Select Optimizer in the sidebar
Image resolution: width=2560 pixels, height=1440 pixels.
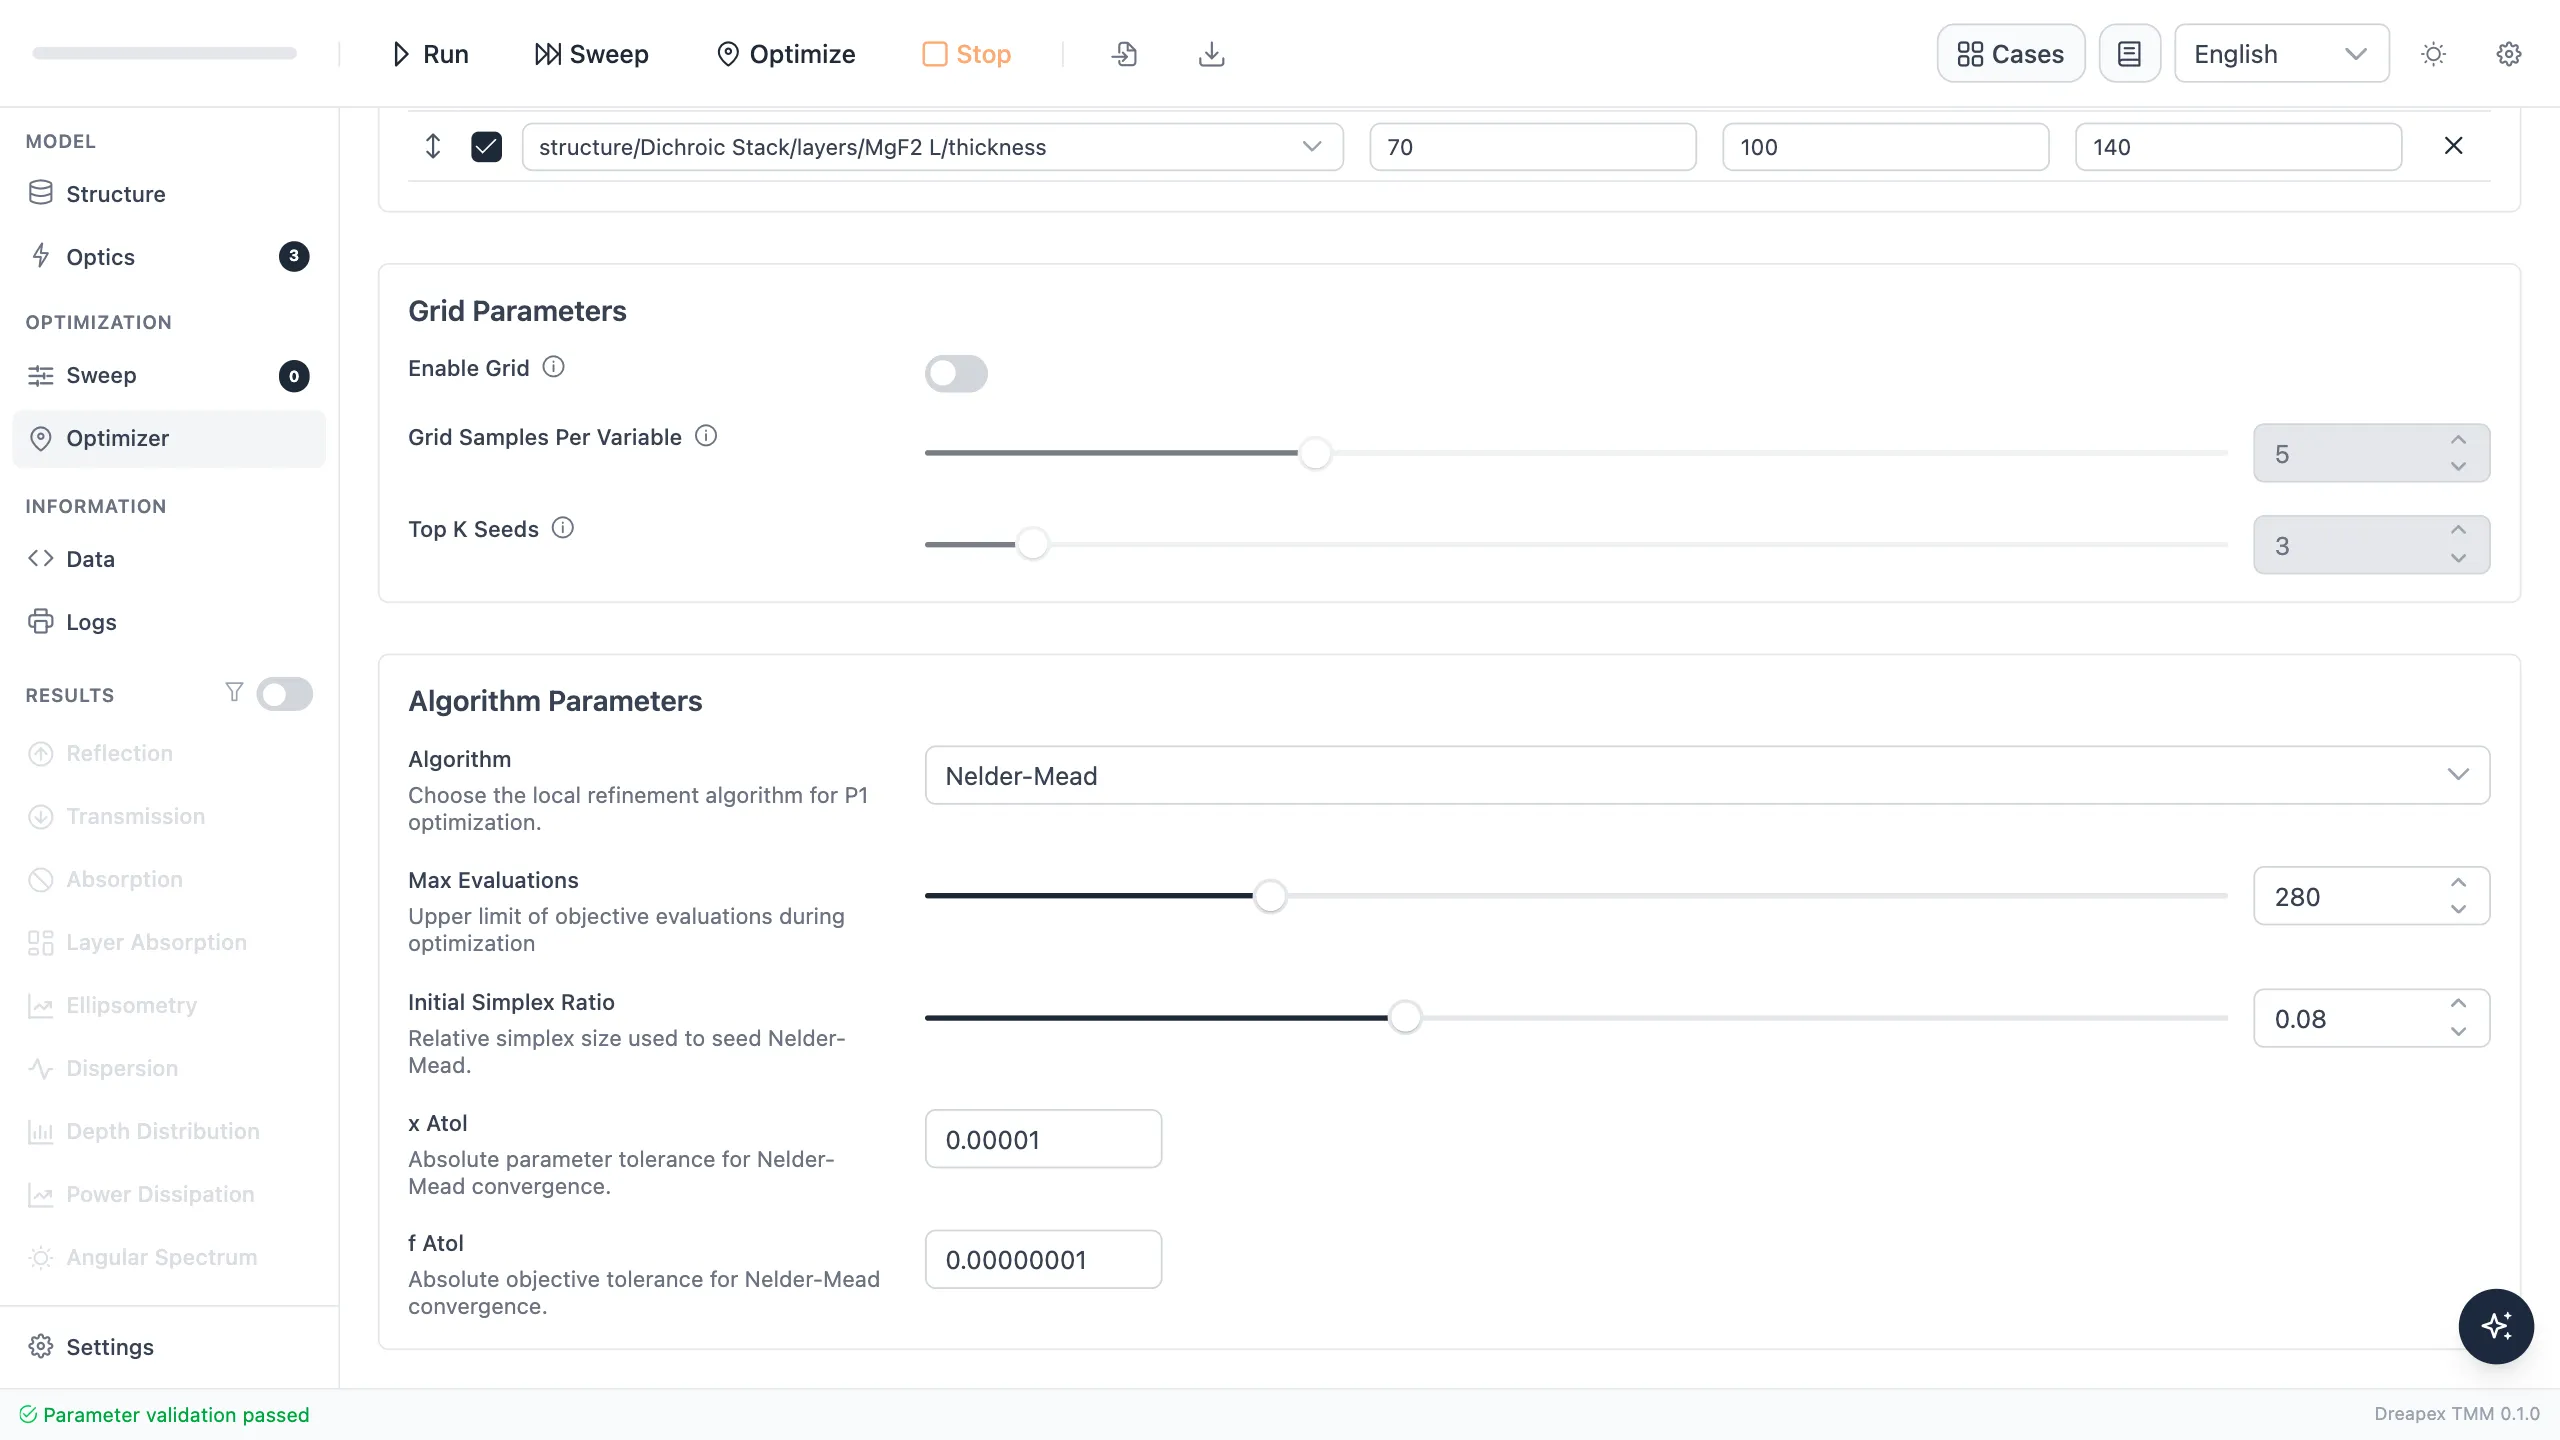pyautogui.click(x=169, y=439)
